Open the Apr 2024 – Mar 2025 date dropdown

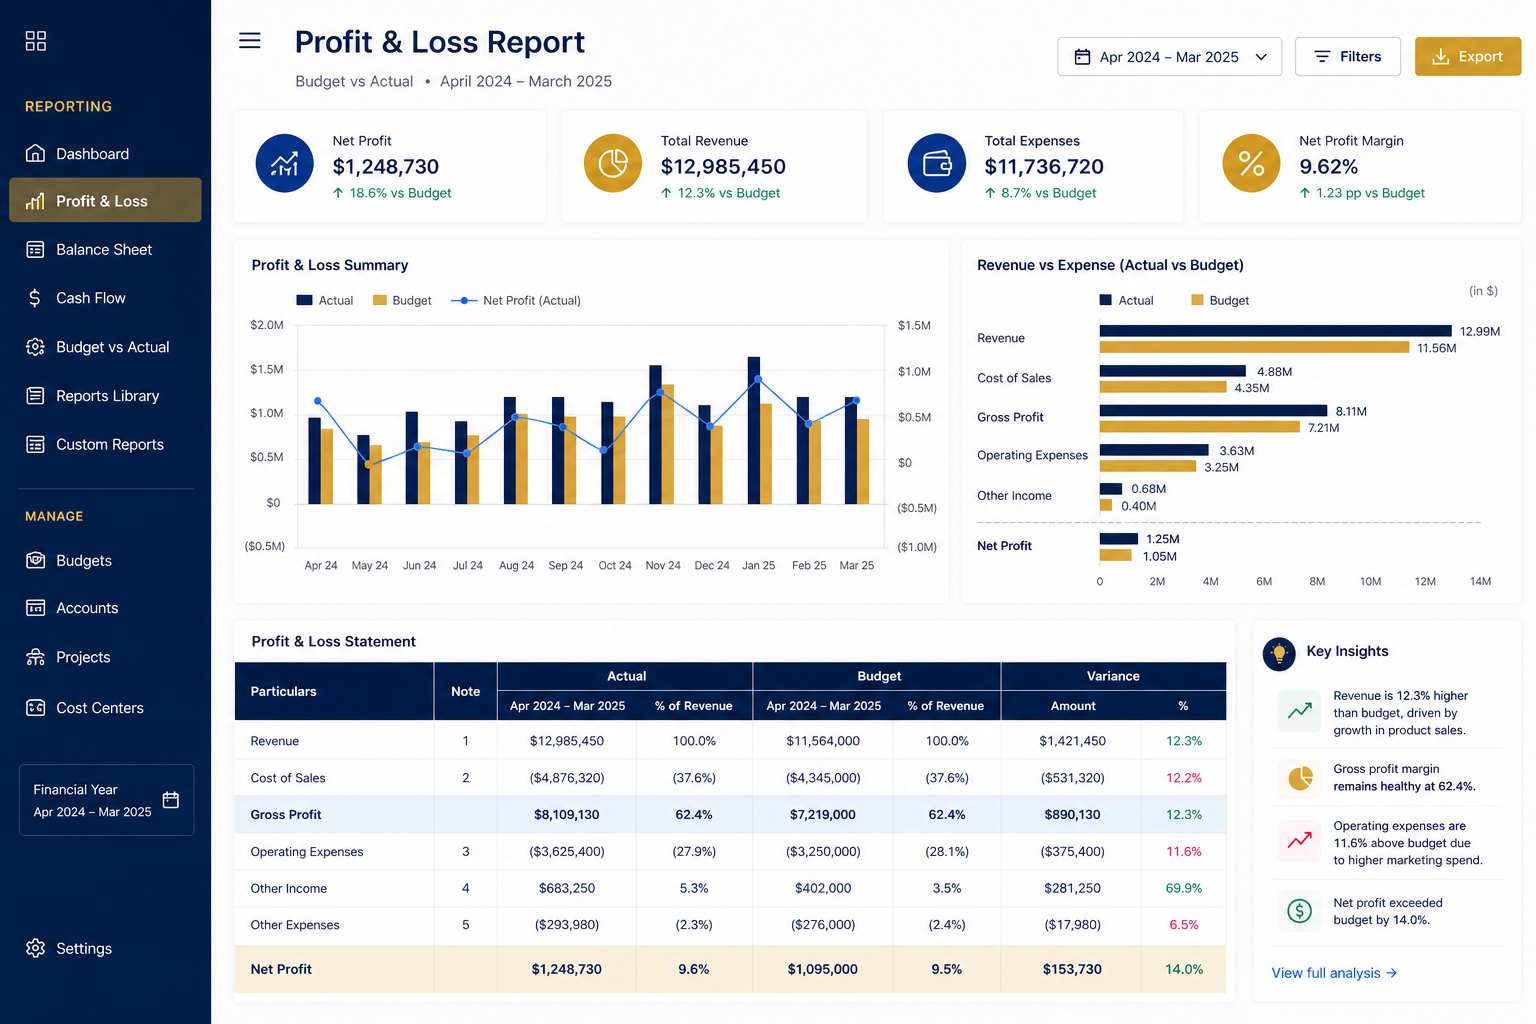(1170, 57)
